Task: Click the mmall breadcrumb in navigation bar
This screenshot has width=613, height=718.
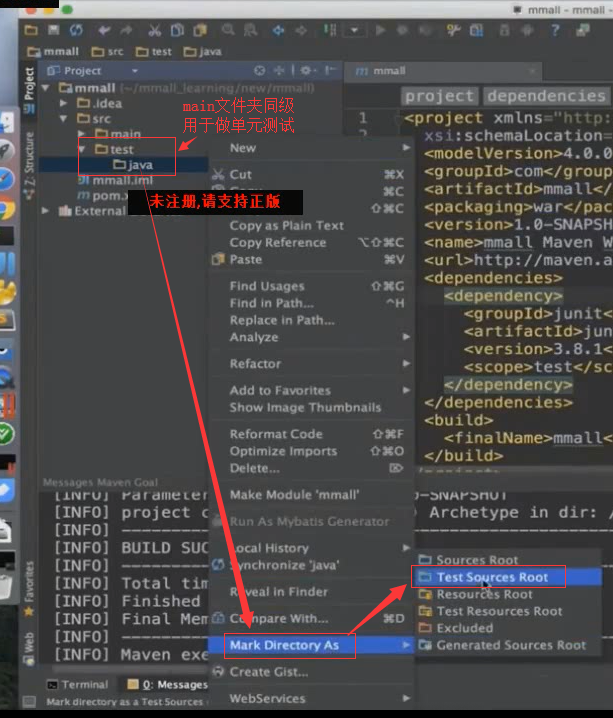Action: tap(53, 52)
